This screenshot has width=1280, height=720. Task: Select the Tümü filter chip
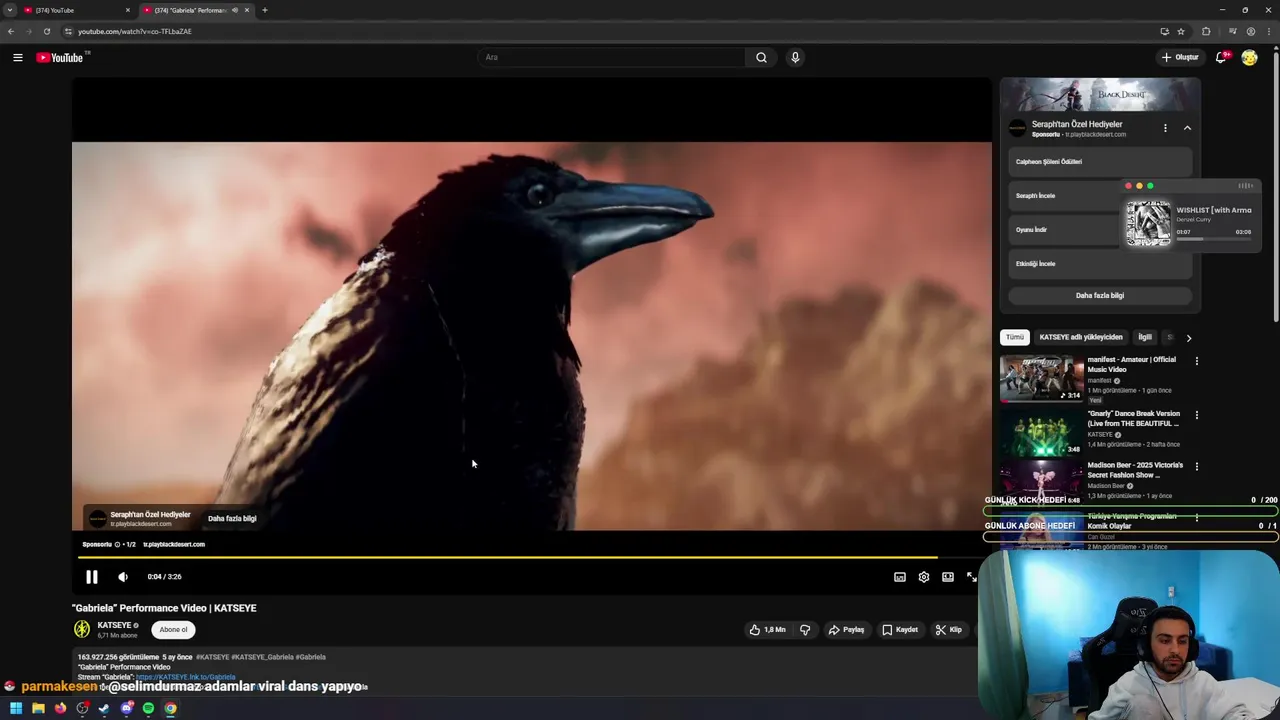coord(1015,337)
